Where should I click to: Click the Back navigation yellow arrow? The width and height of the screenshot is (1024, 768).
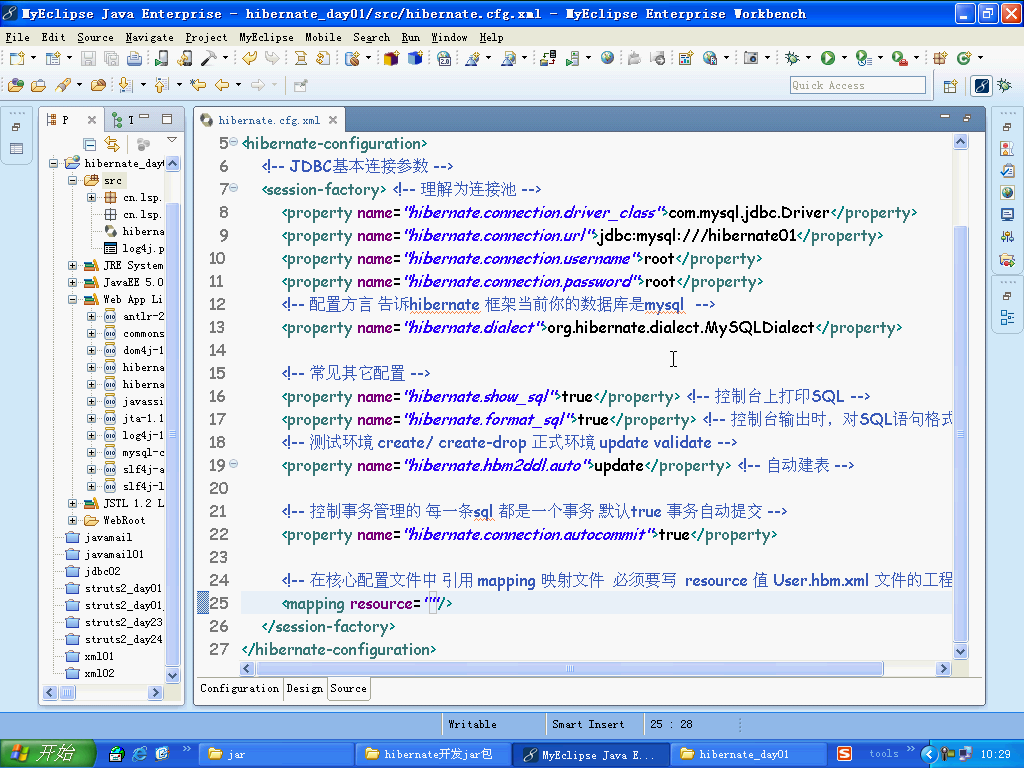(222, 85)
